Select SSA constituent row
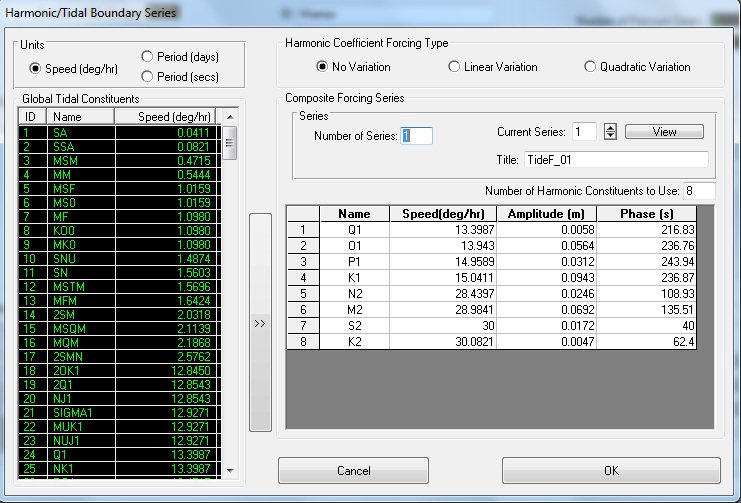741x503 pixels. [x=119, y=147]
